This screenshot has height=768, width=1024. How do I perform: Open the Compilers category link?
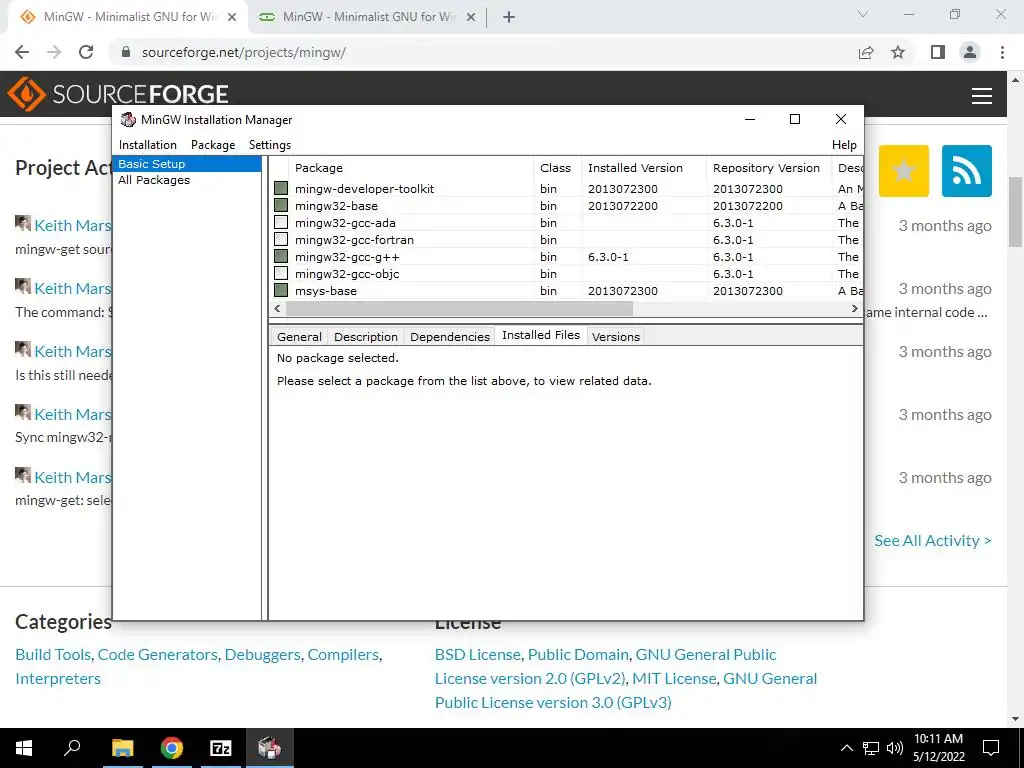(343, 654)
